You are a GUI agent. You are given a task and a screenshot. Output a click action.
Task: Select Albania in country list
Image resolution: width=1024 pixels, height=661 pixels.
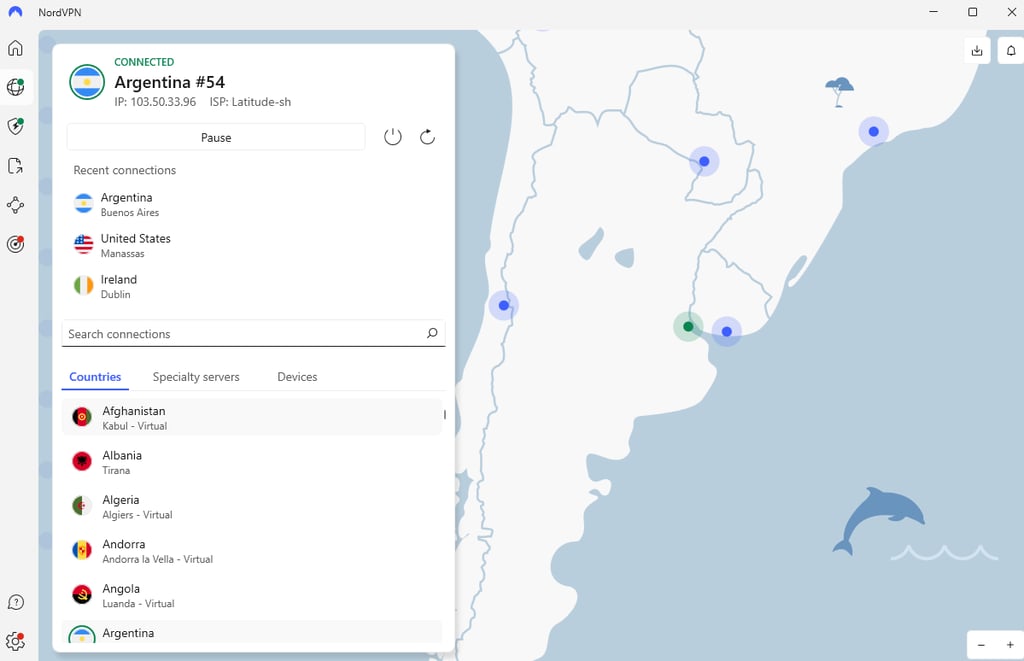coord(252,462)
